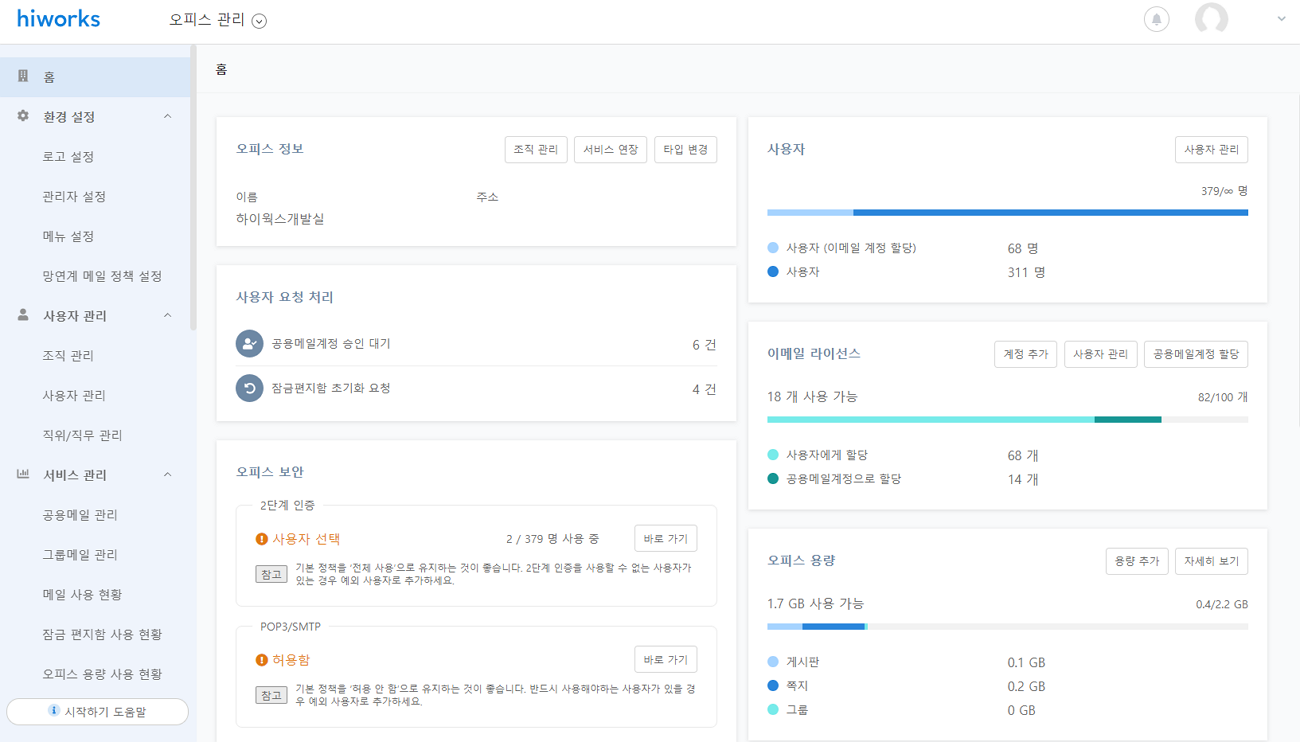Click the building icon next to 홈
This screenshot has width=1300, height=742.
pyautogui.click(x=23, y=76)
